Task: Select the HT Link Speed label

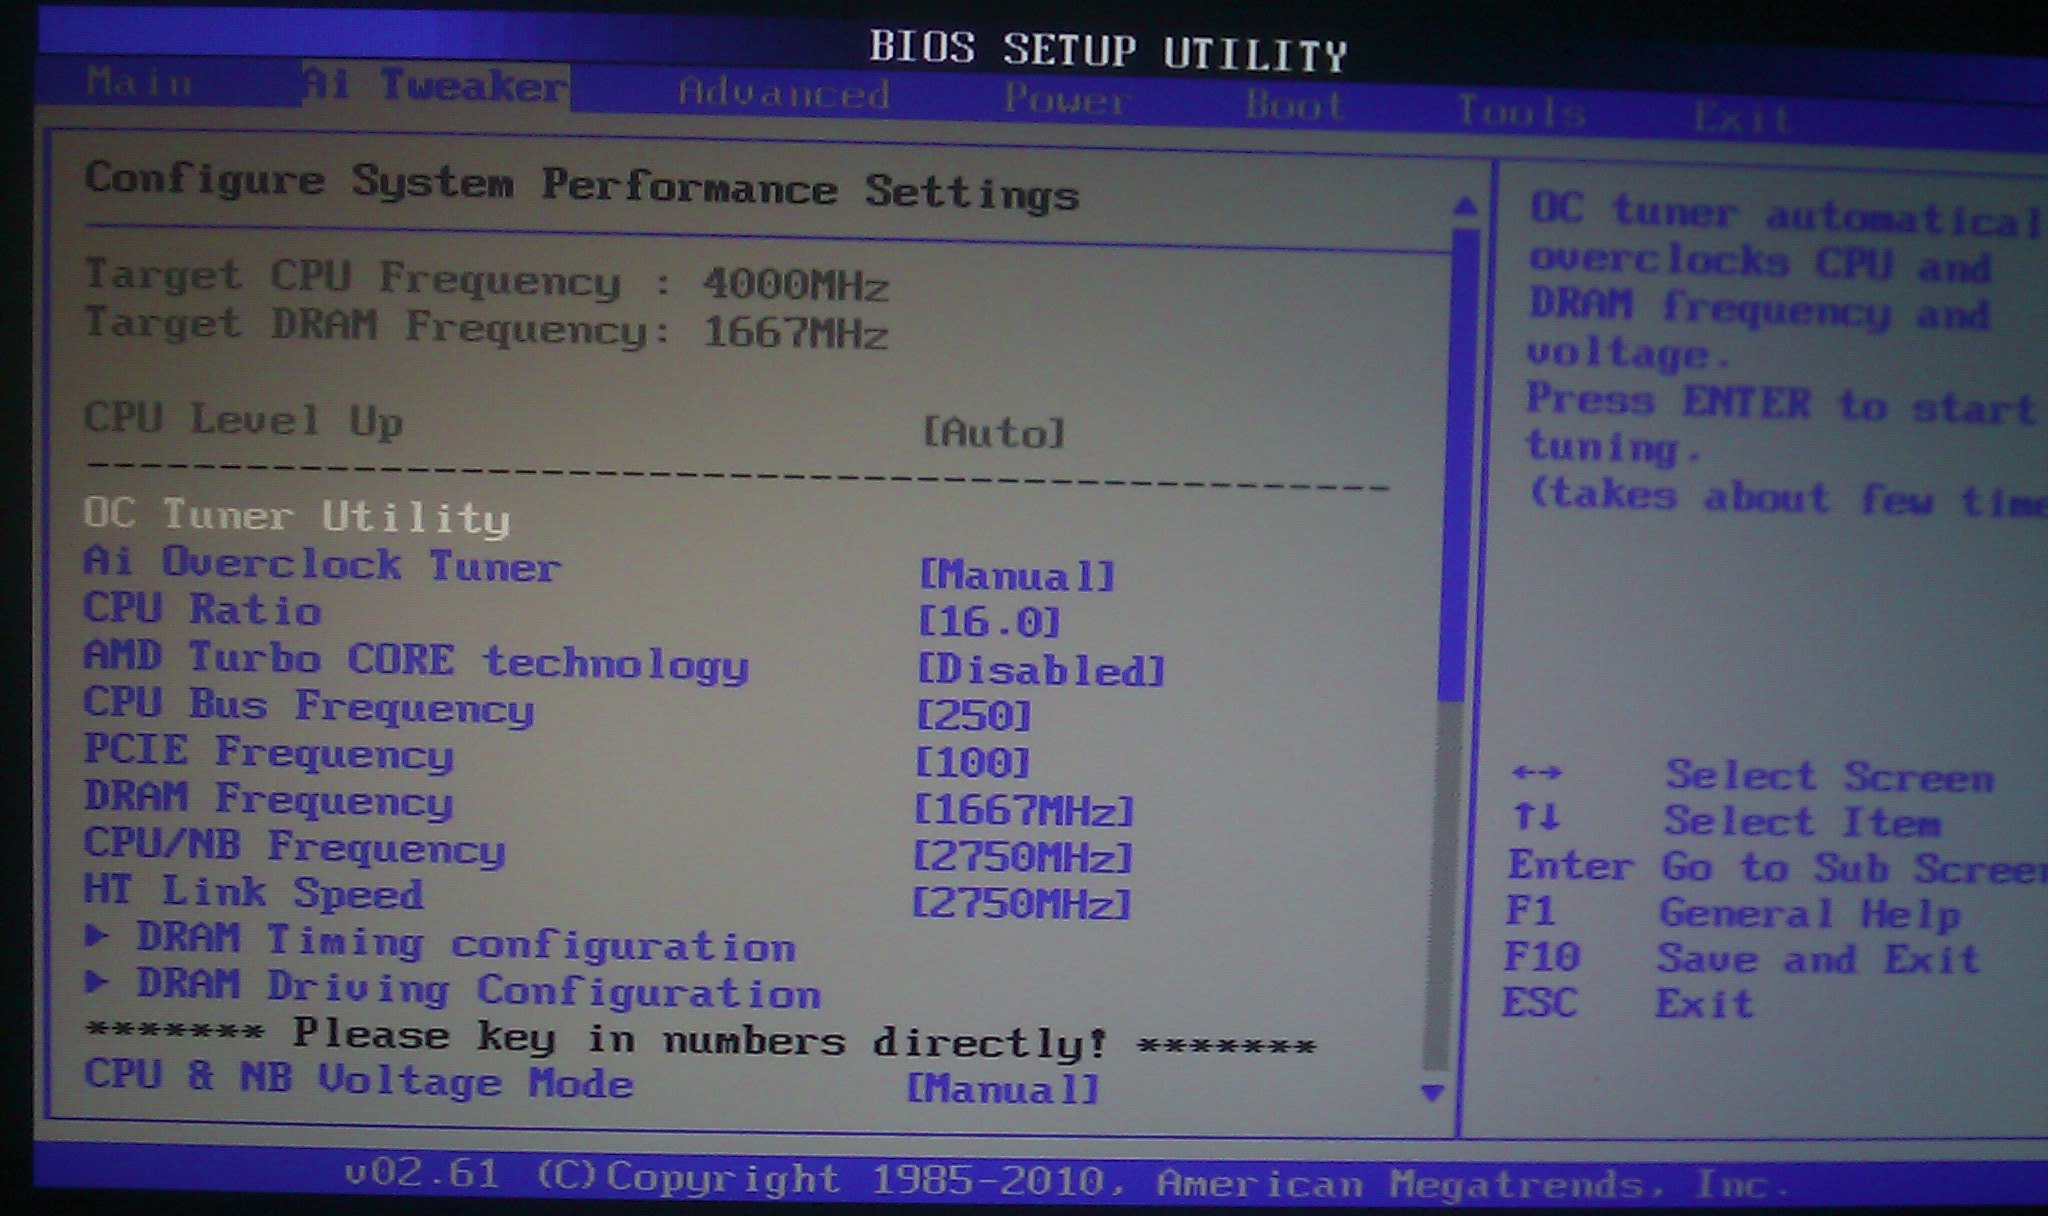Action: pos(253,891)
